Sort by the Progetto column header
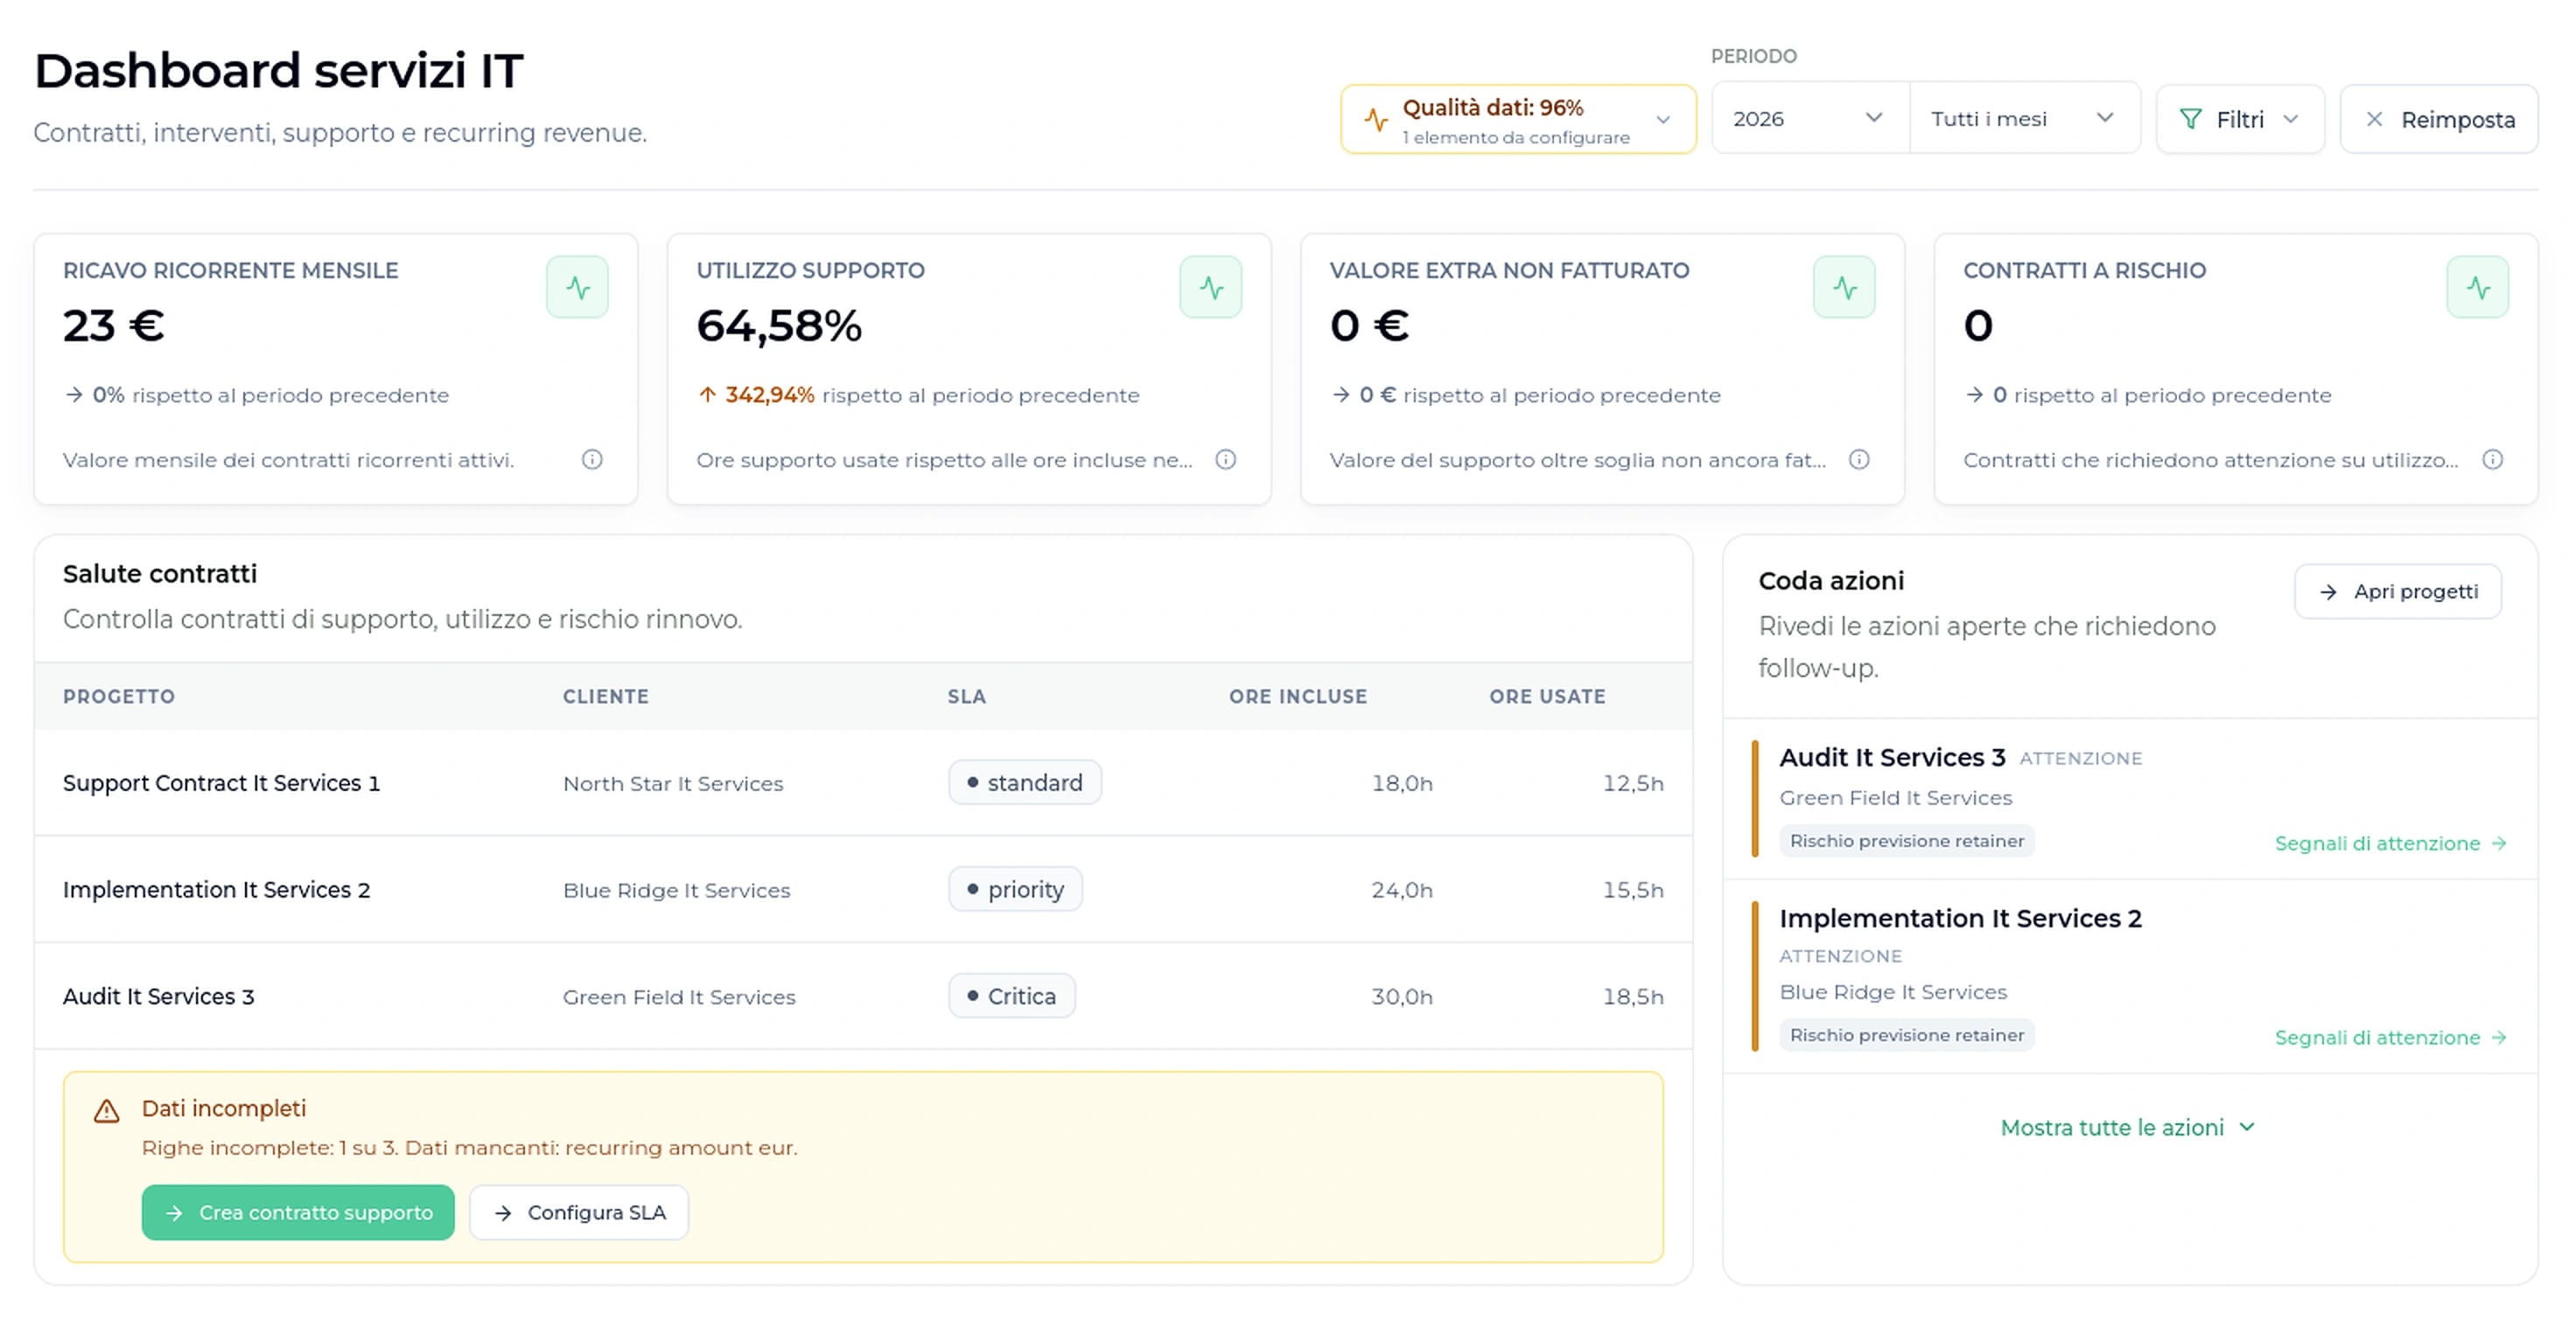This screenshot has width=2576, height=1321. [119, 696]
